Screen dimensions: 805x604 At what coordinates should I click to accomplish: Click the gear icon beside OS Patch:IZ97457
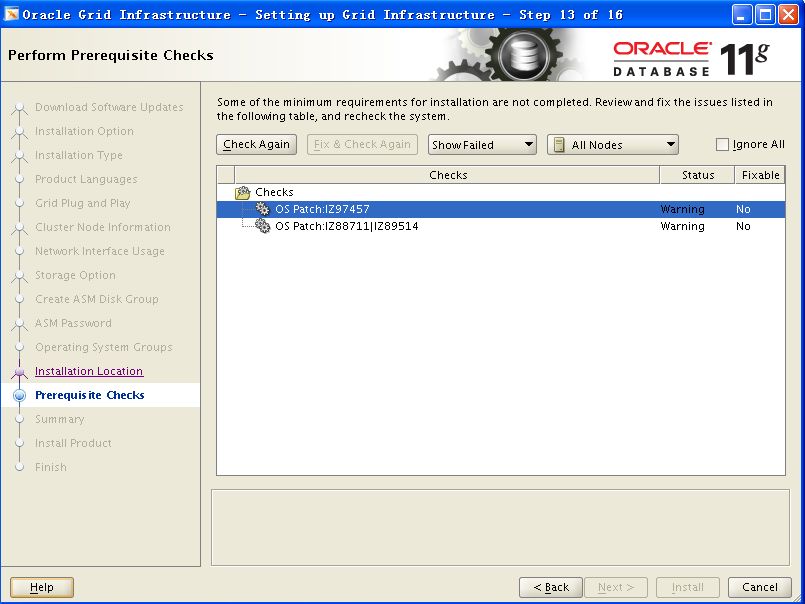(263, 209)
